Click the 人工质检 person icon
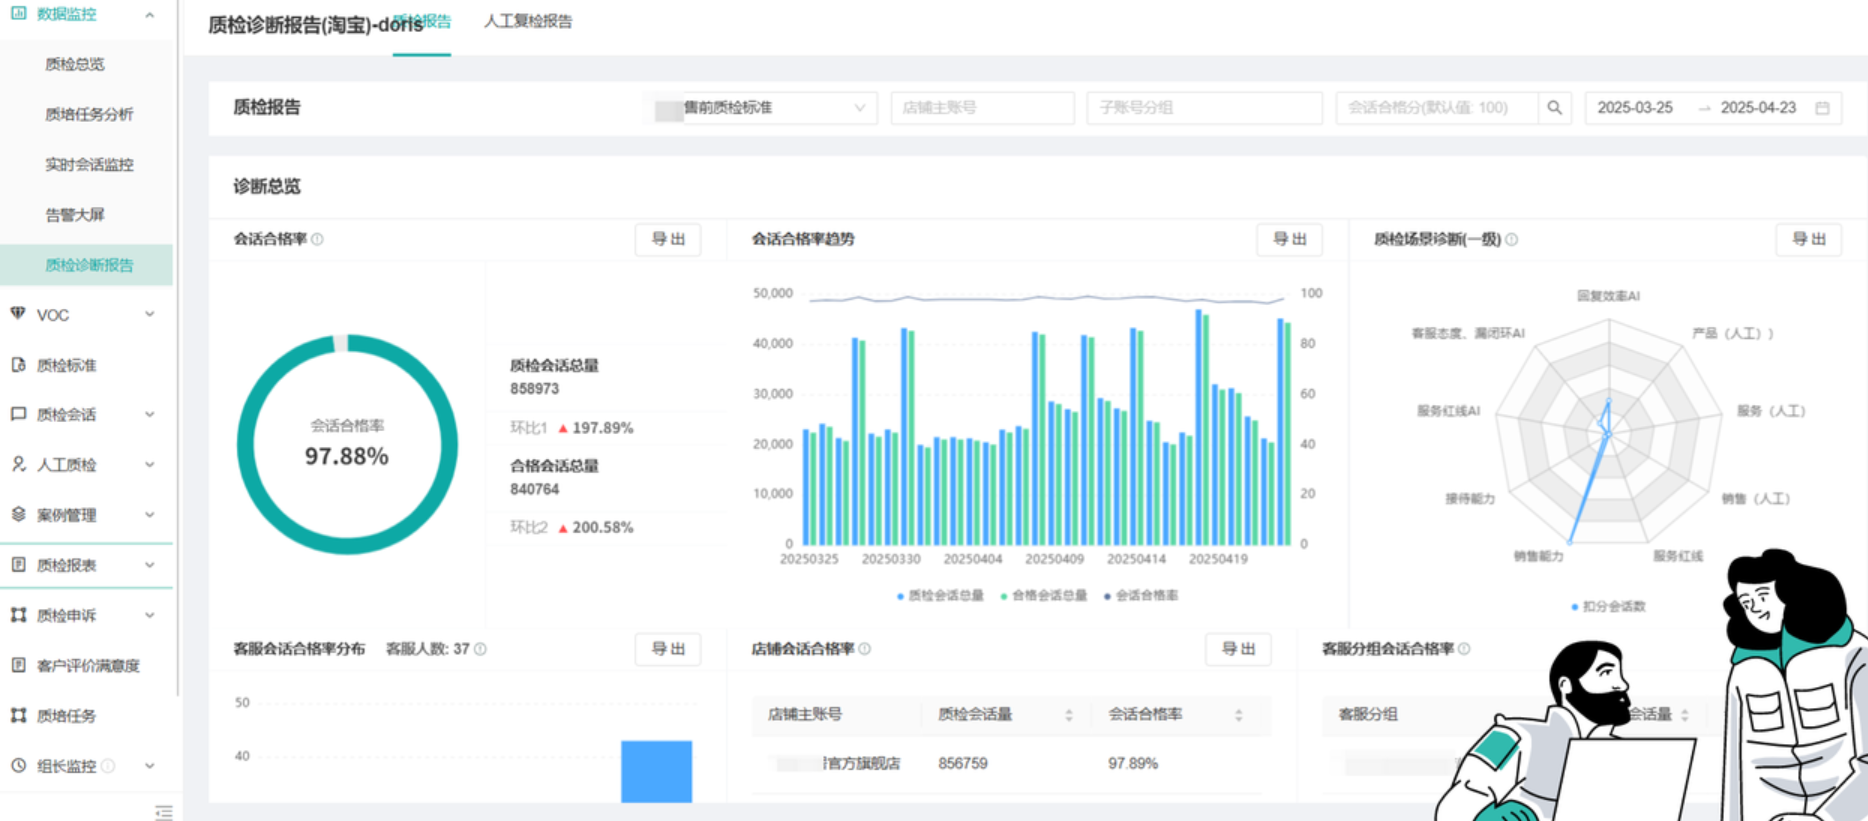This screenshot has width=1868, height=821. [18, 464]
